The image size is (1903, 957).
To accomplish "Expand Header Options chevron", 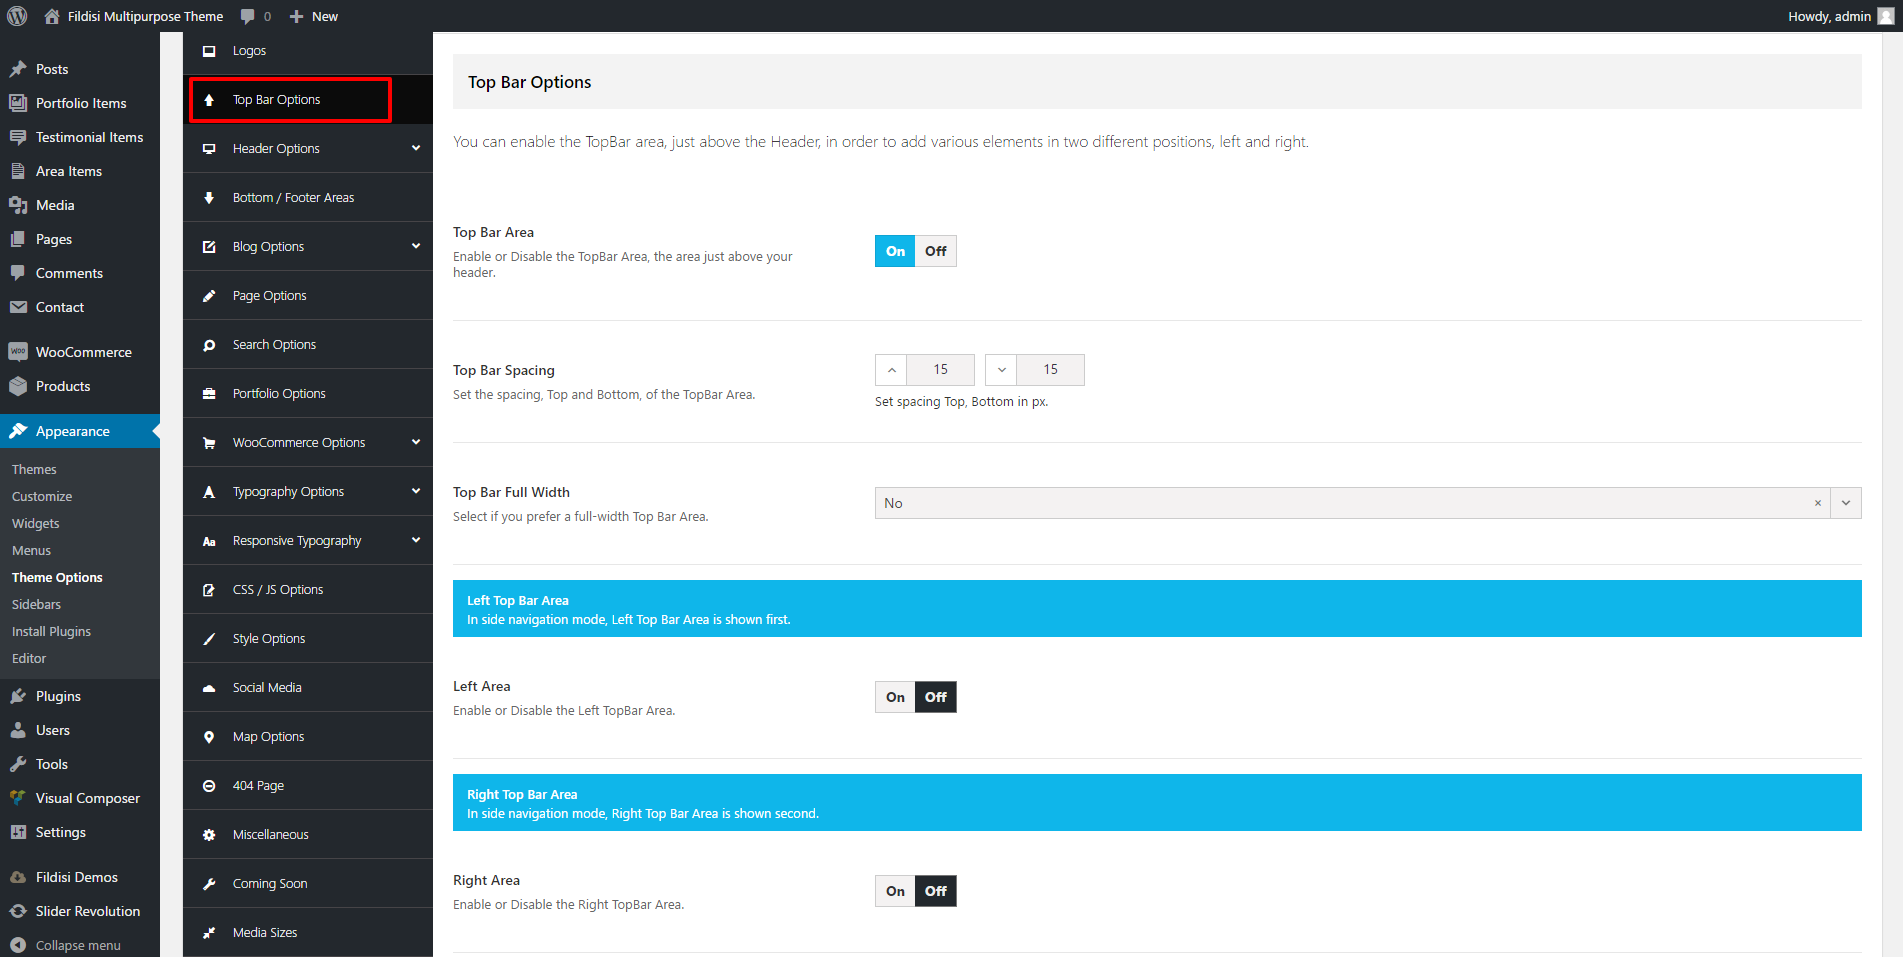I will click(416, 148).
